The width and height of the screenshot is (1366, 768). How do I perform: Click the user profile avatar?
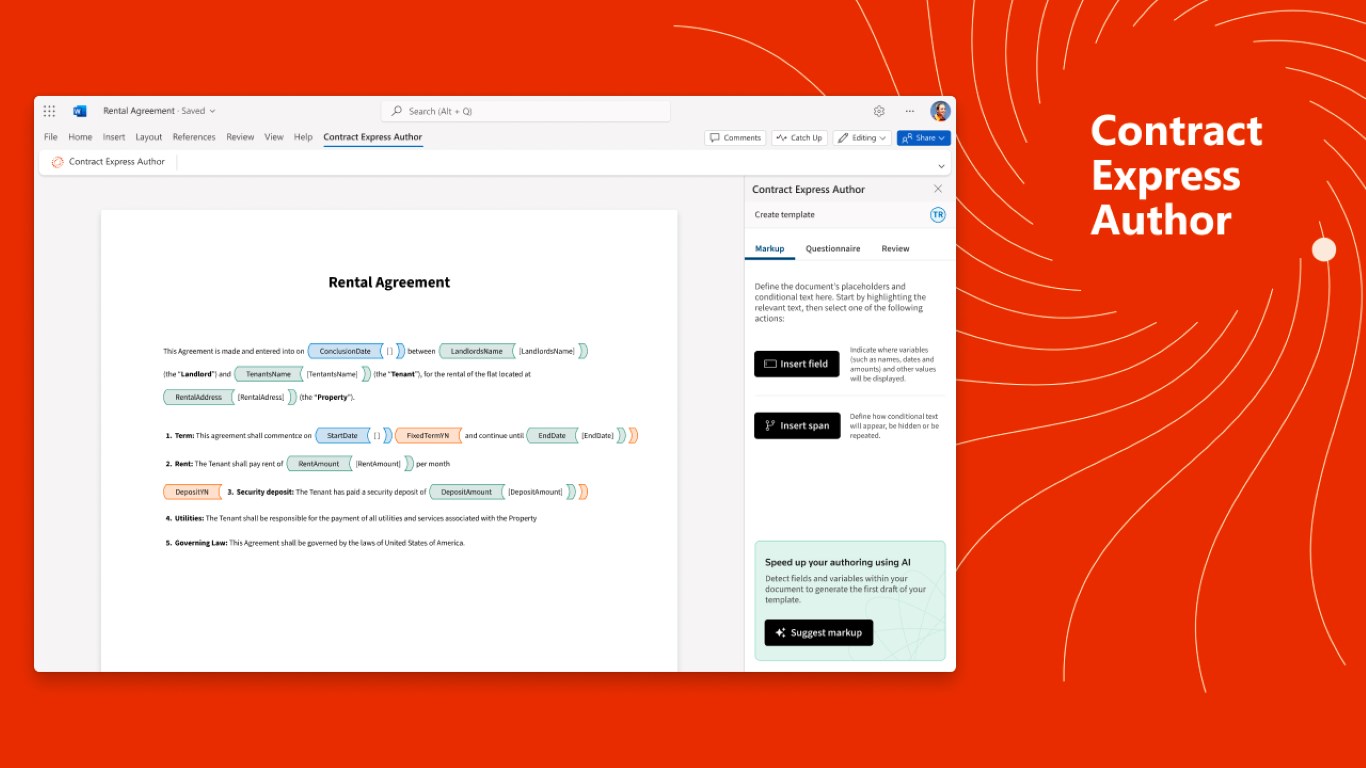pos(940,111)
